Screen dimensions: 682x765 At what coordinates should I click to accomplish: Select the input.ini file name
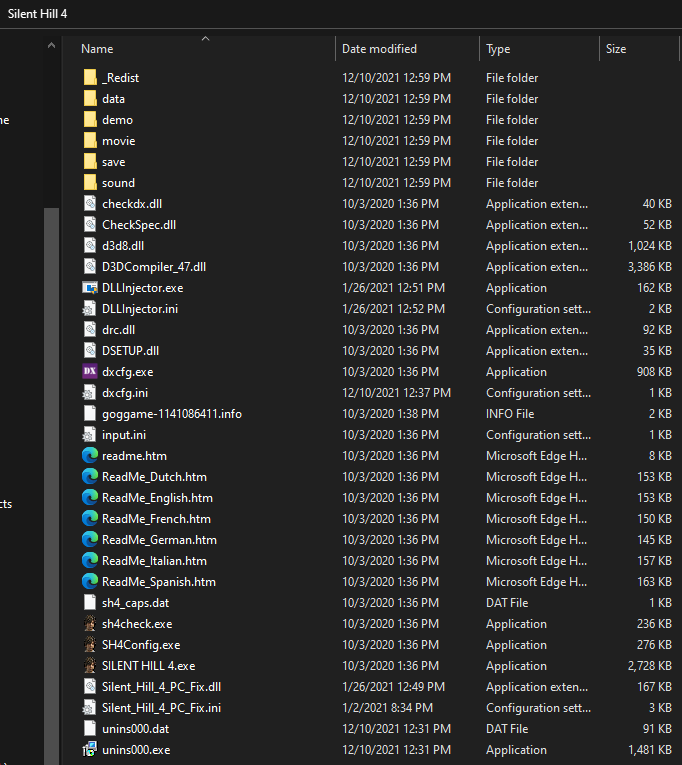pyautogui.click(x=124, y=435)
